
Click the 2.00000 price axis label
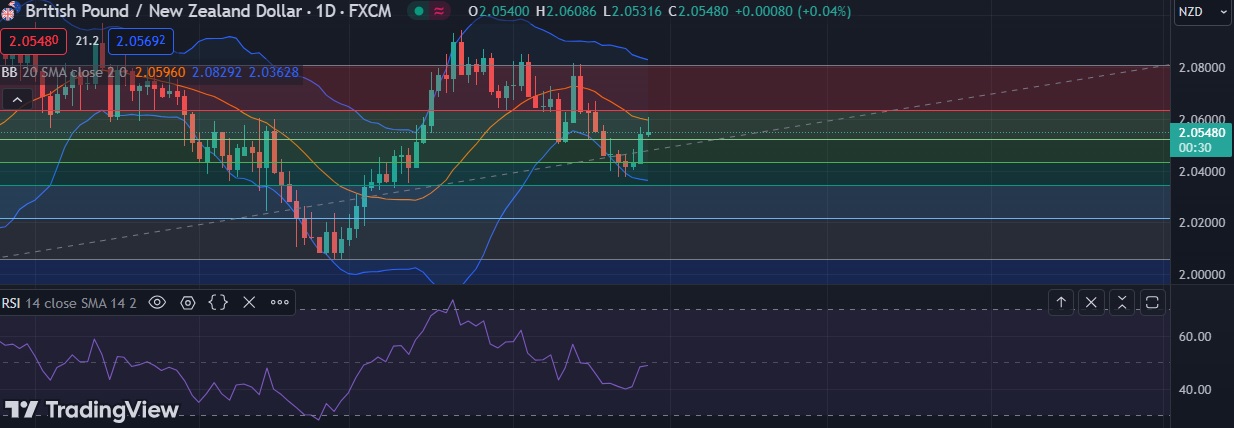click(1201, 274)
